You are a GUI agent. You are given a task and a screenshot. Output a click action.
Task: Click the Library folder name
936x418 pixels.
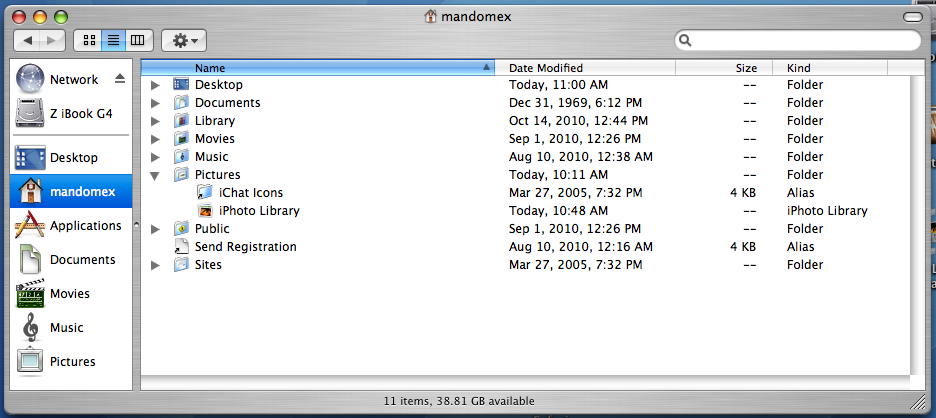(215, 121)
